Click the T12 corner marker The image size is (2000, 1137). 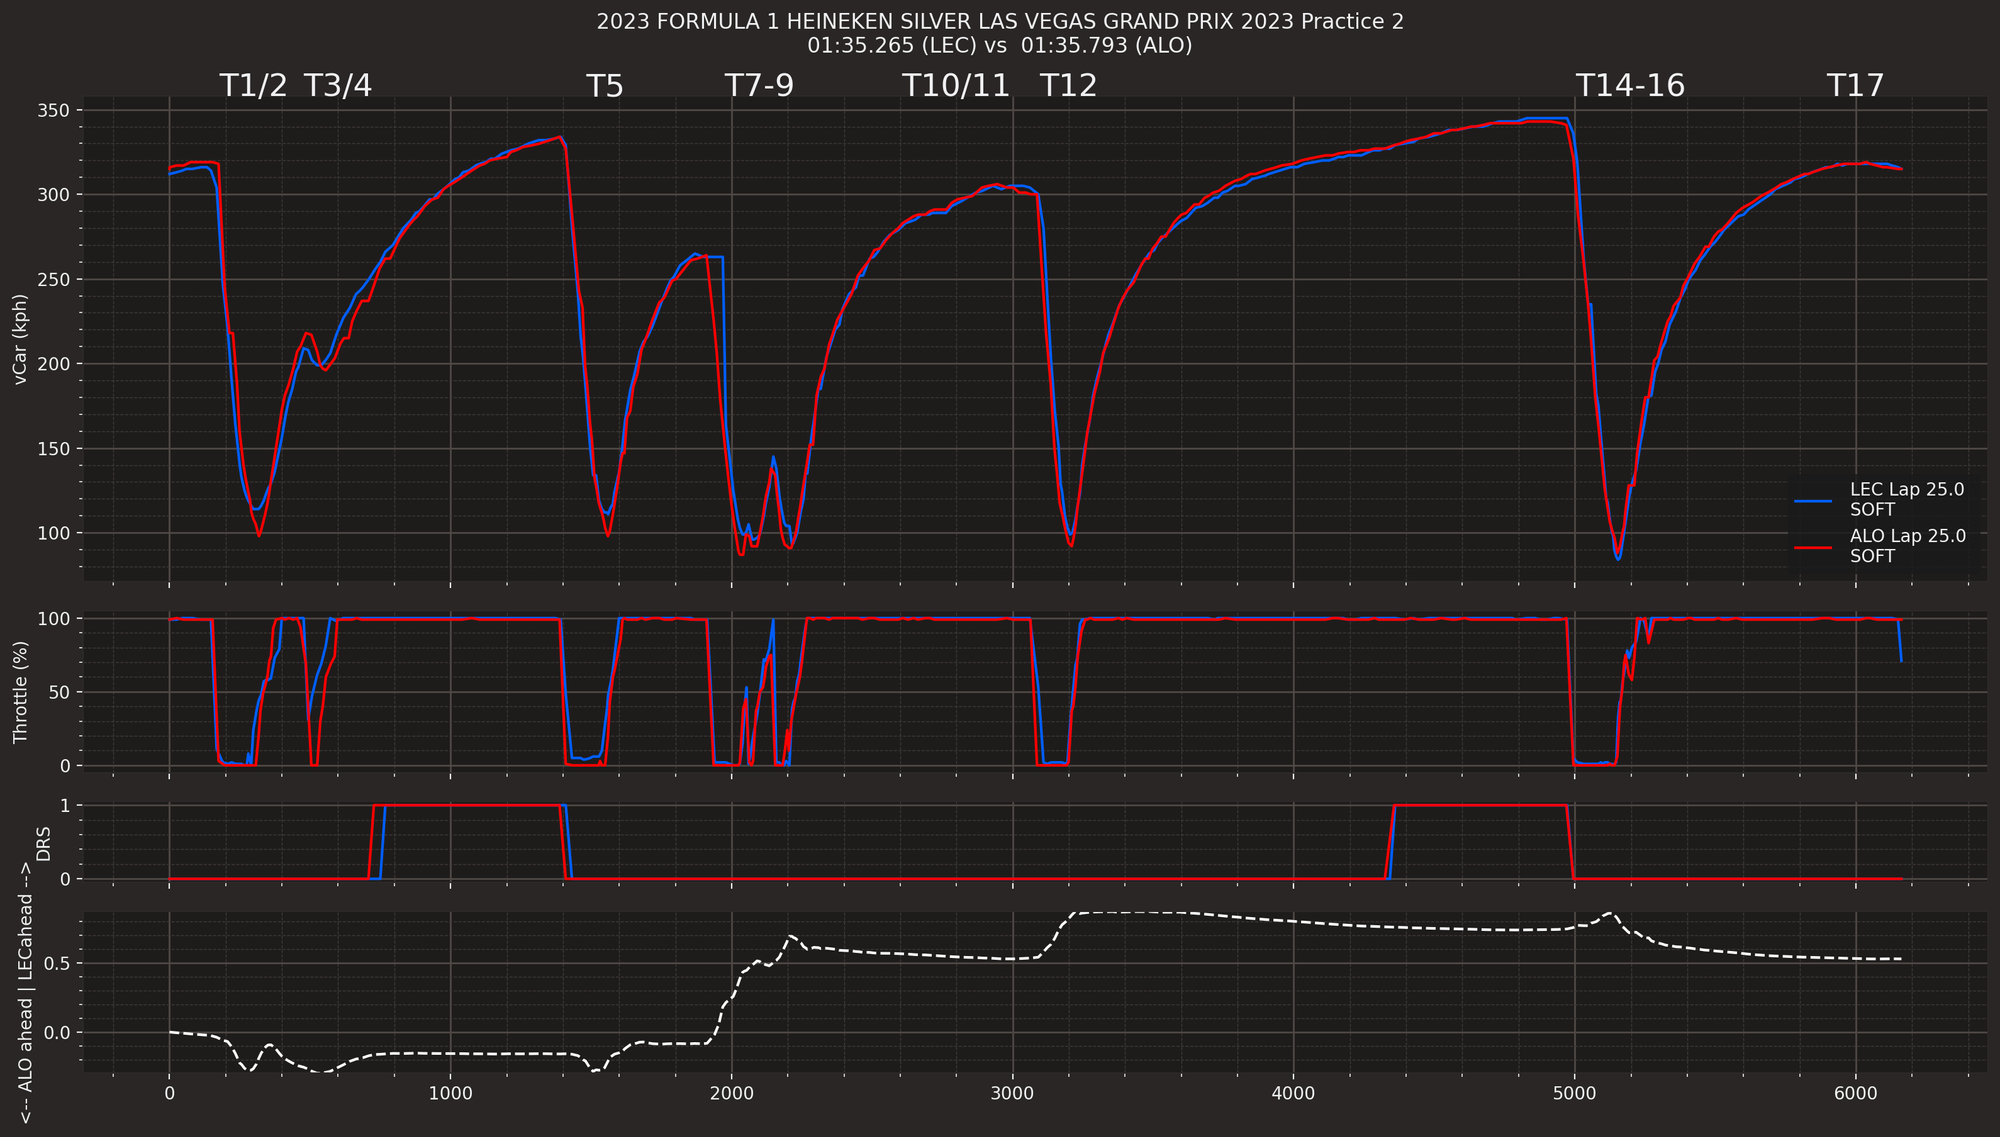(1068, 86)
